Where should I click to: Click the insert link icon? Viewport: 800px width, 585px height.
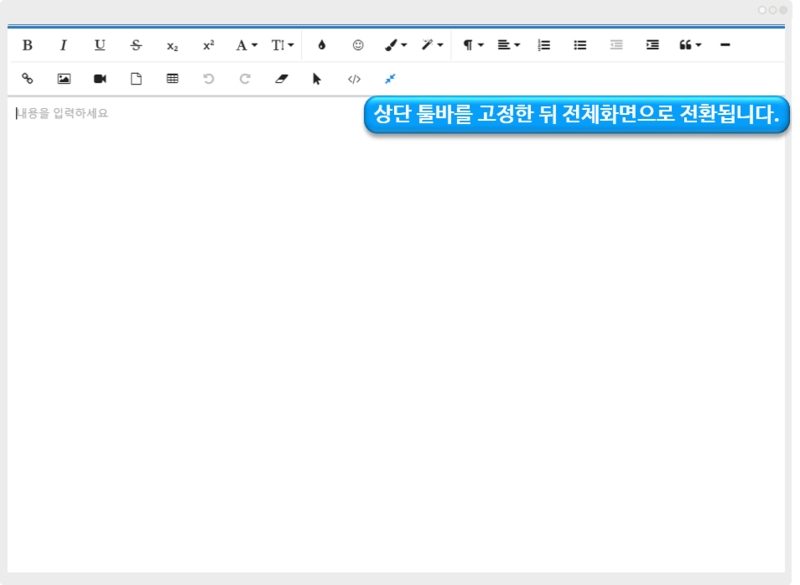tap(28, 79)
